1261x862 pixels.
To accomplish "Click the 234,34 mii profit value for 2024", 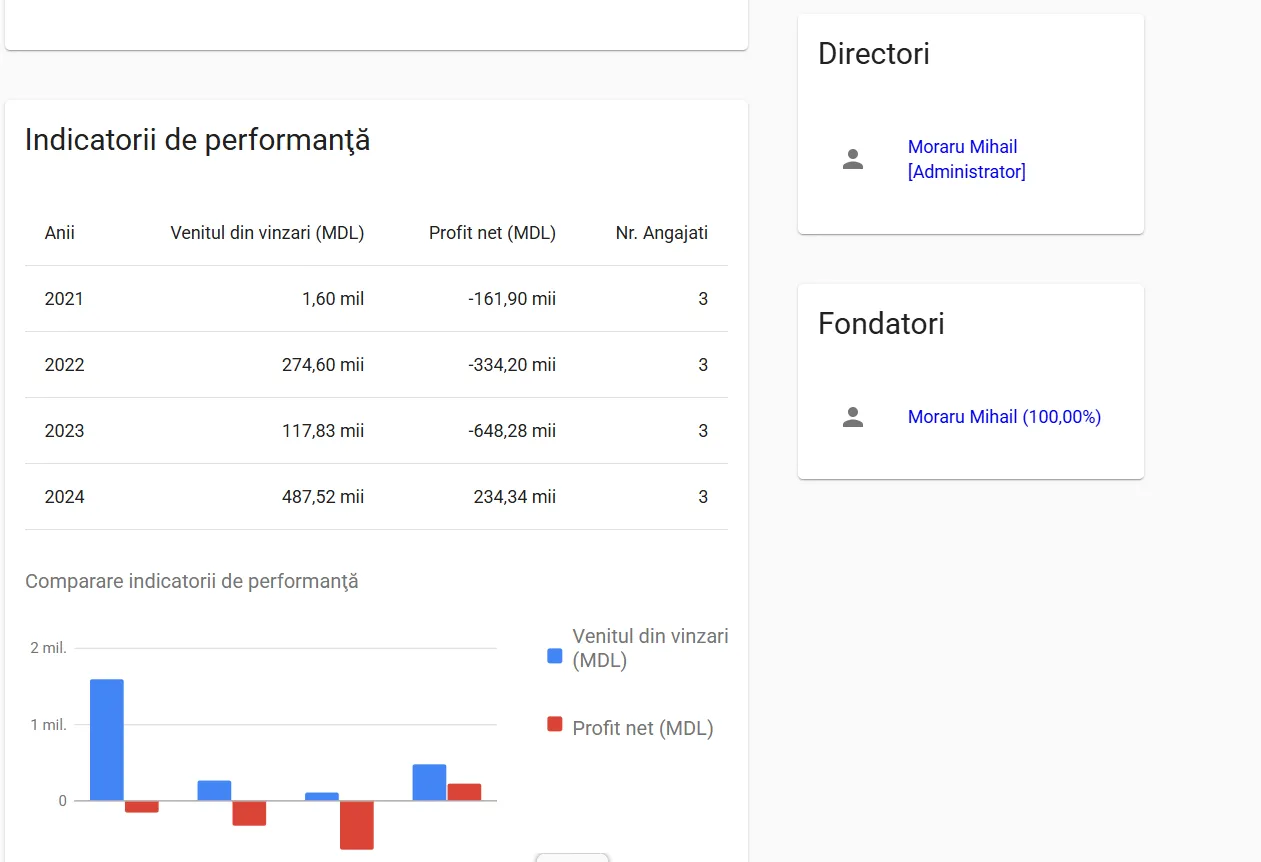I will click(x=514, y=497).
